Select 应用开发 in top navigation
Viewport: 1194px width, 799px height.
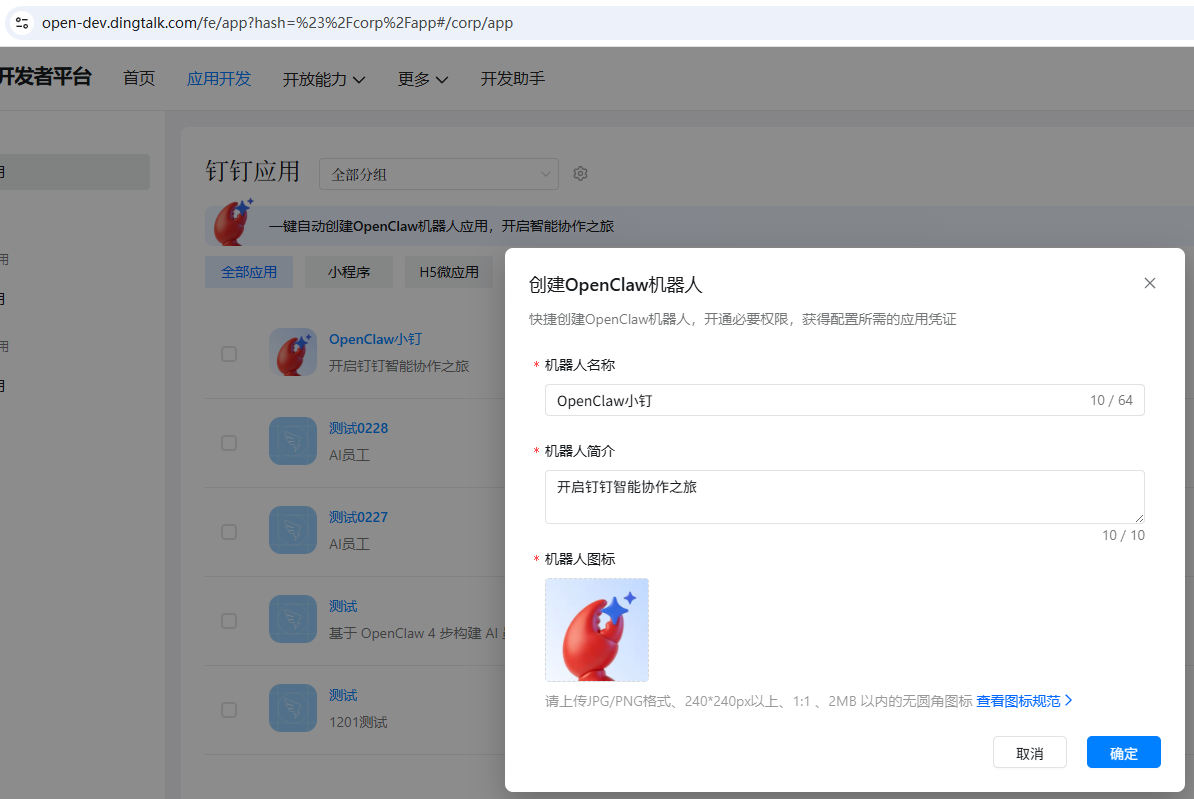point(219,78)
